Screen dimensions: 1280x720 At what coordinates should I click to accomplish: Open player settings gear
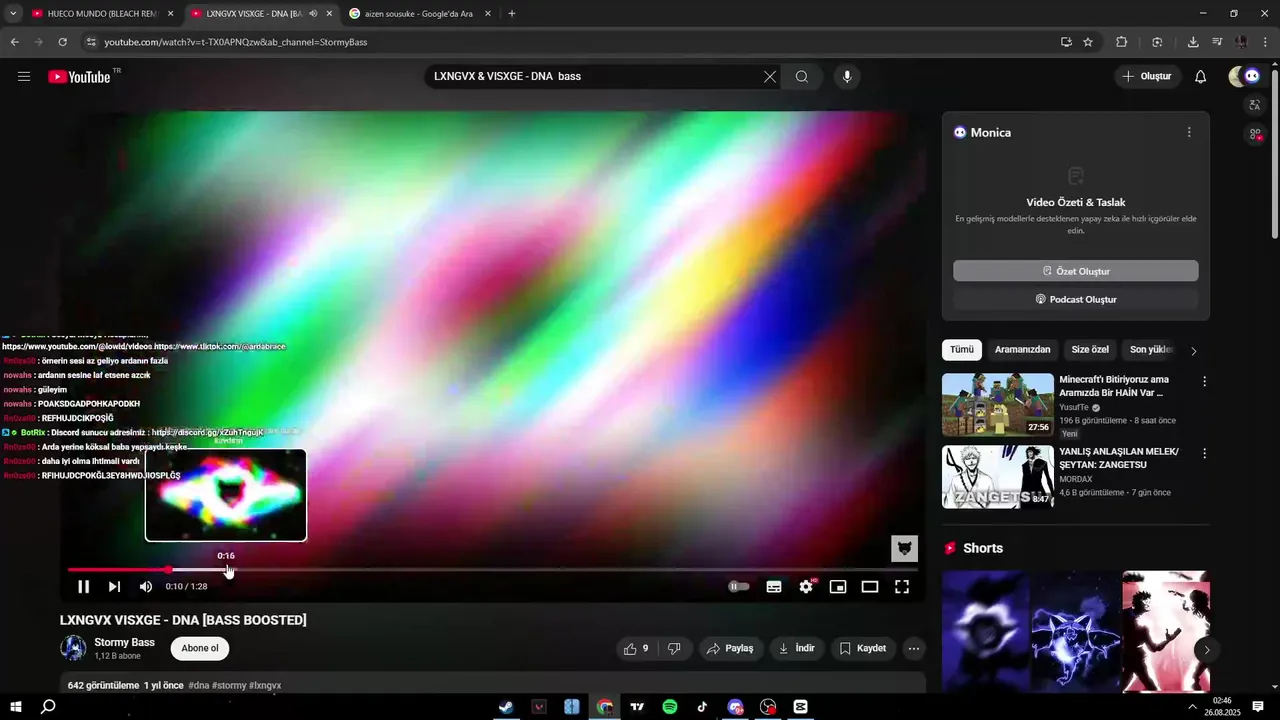(806, 587)
